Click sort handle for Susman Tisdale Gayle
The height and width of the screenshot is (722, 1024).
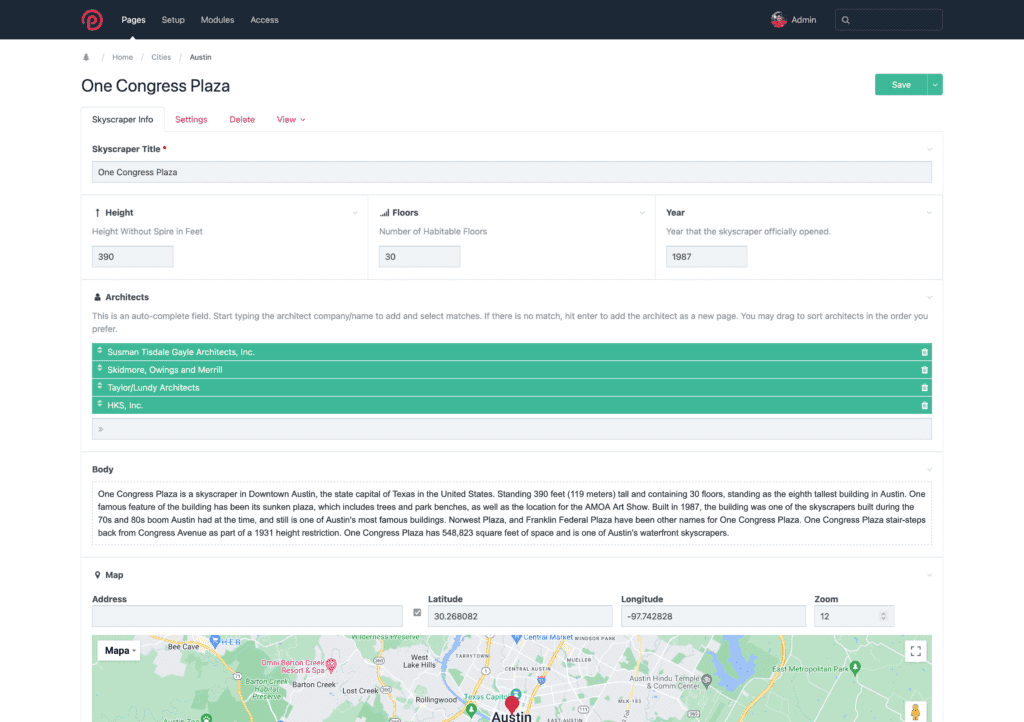point(100,351)
